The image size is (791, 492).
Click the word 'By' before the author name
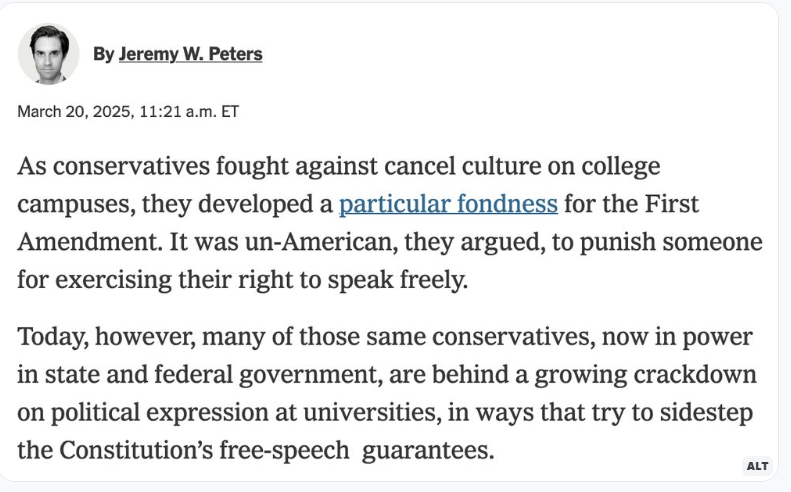click(x=103, y=54)
